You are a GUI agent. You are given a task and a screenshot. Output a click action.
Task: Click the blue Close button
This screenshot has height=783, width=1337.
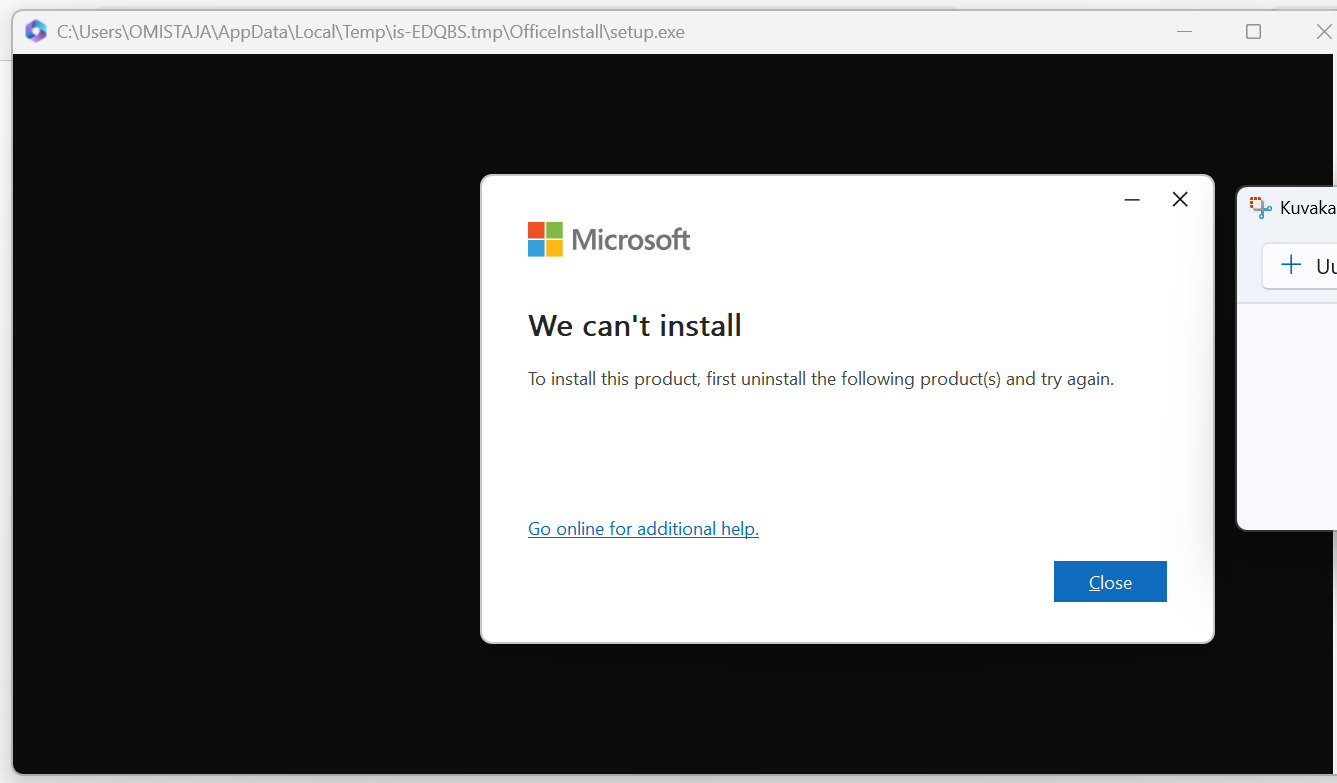[x=1110, y=582]
